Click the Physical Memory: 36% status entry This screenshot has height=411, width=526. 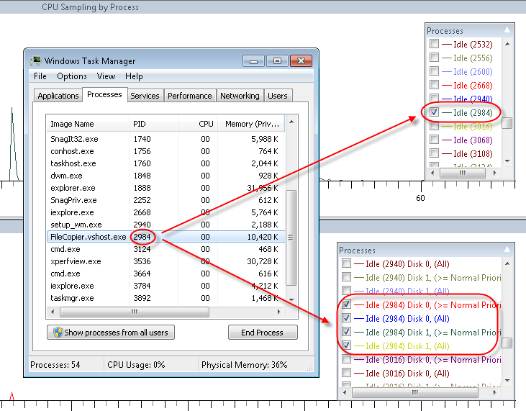[244, 365]
